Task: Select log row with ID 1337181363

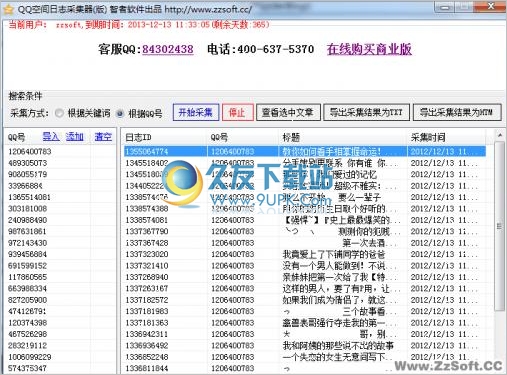Action: coord(305,323)
